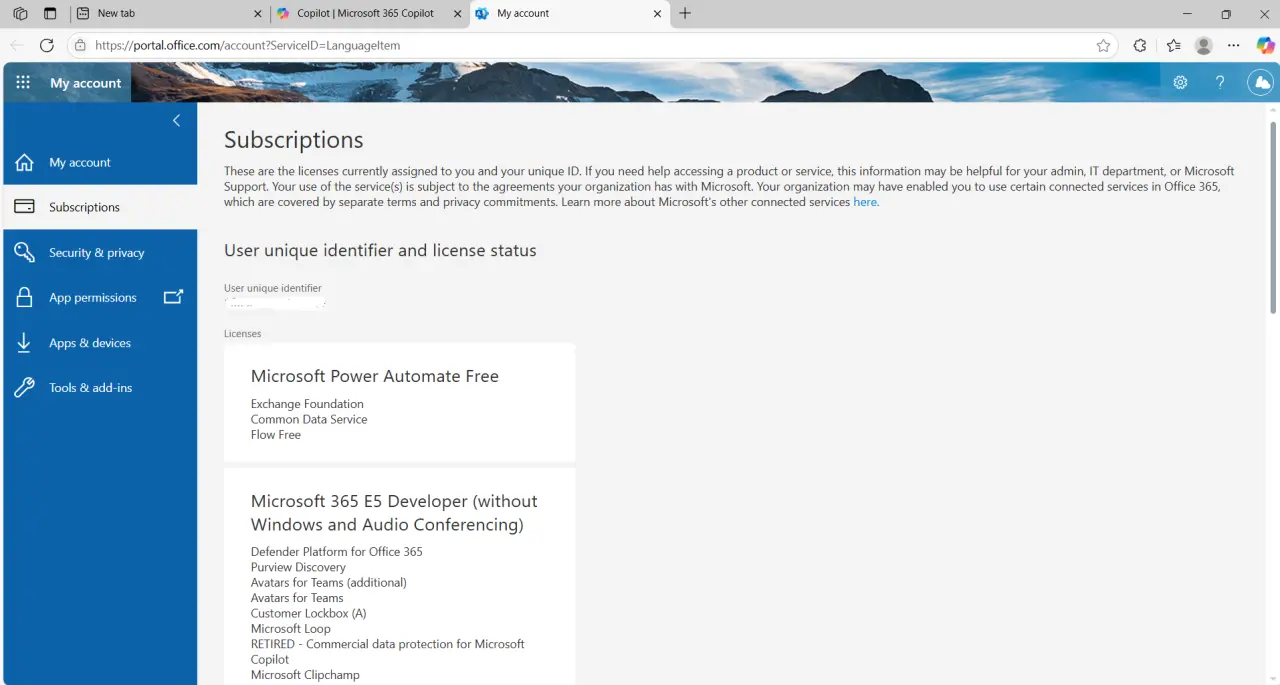Click the Microsoft 365 E5 Developer heading
1280x685 pixels.
394,513
